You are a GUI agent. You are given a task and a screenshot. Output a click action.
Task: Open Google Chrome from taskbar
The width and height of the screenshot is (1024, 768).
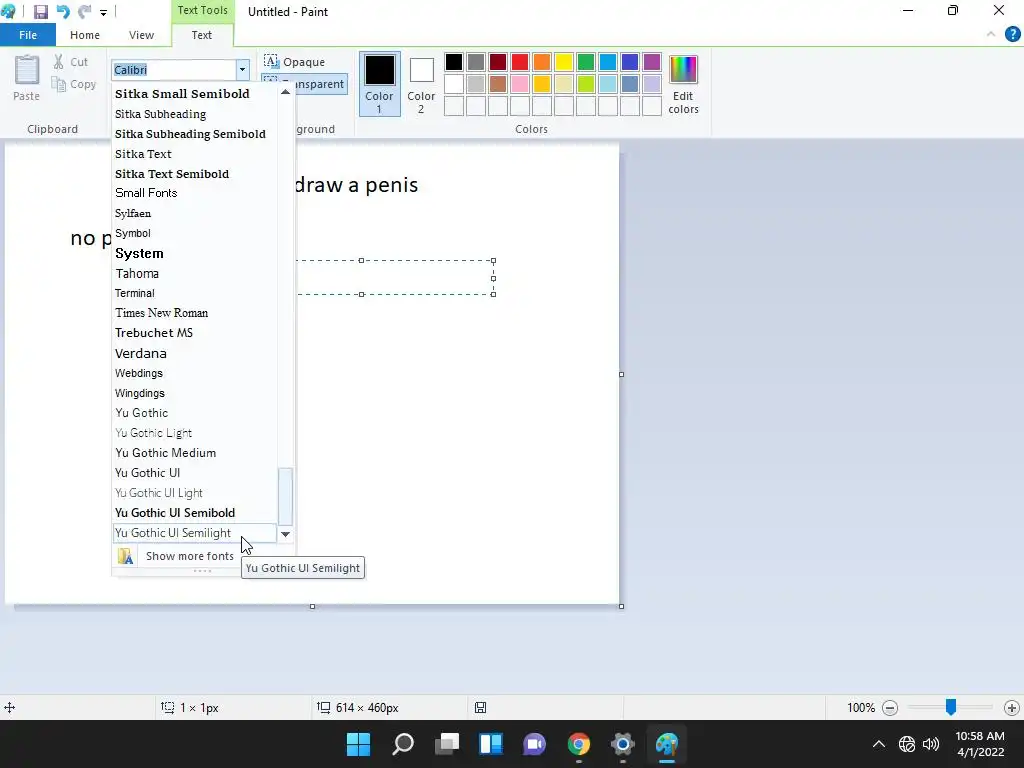[579, 744]
